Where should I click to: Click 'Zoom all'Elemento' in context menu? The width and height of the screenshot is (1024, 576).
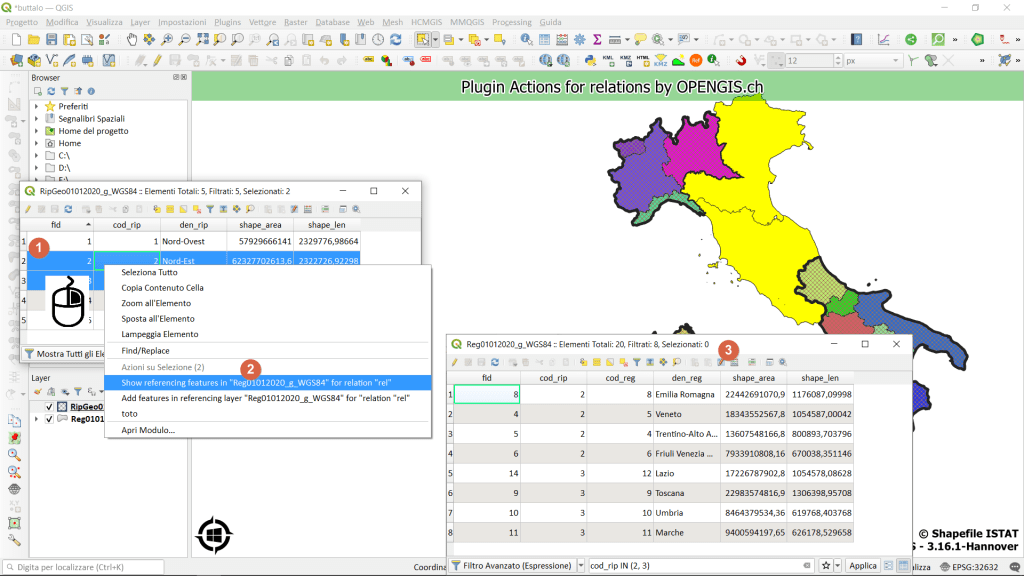[156, 303]
